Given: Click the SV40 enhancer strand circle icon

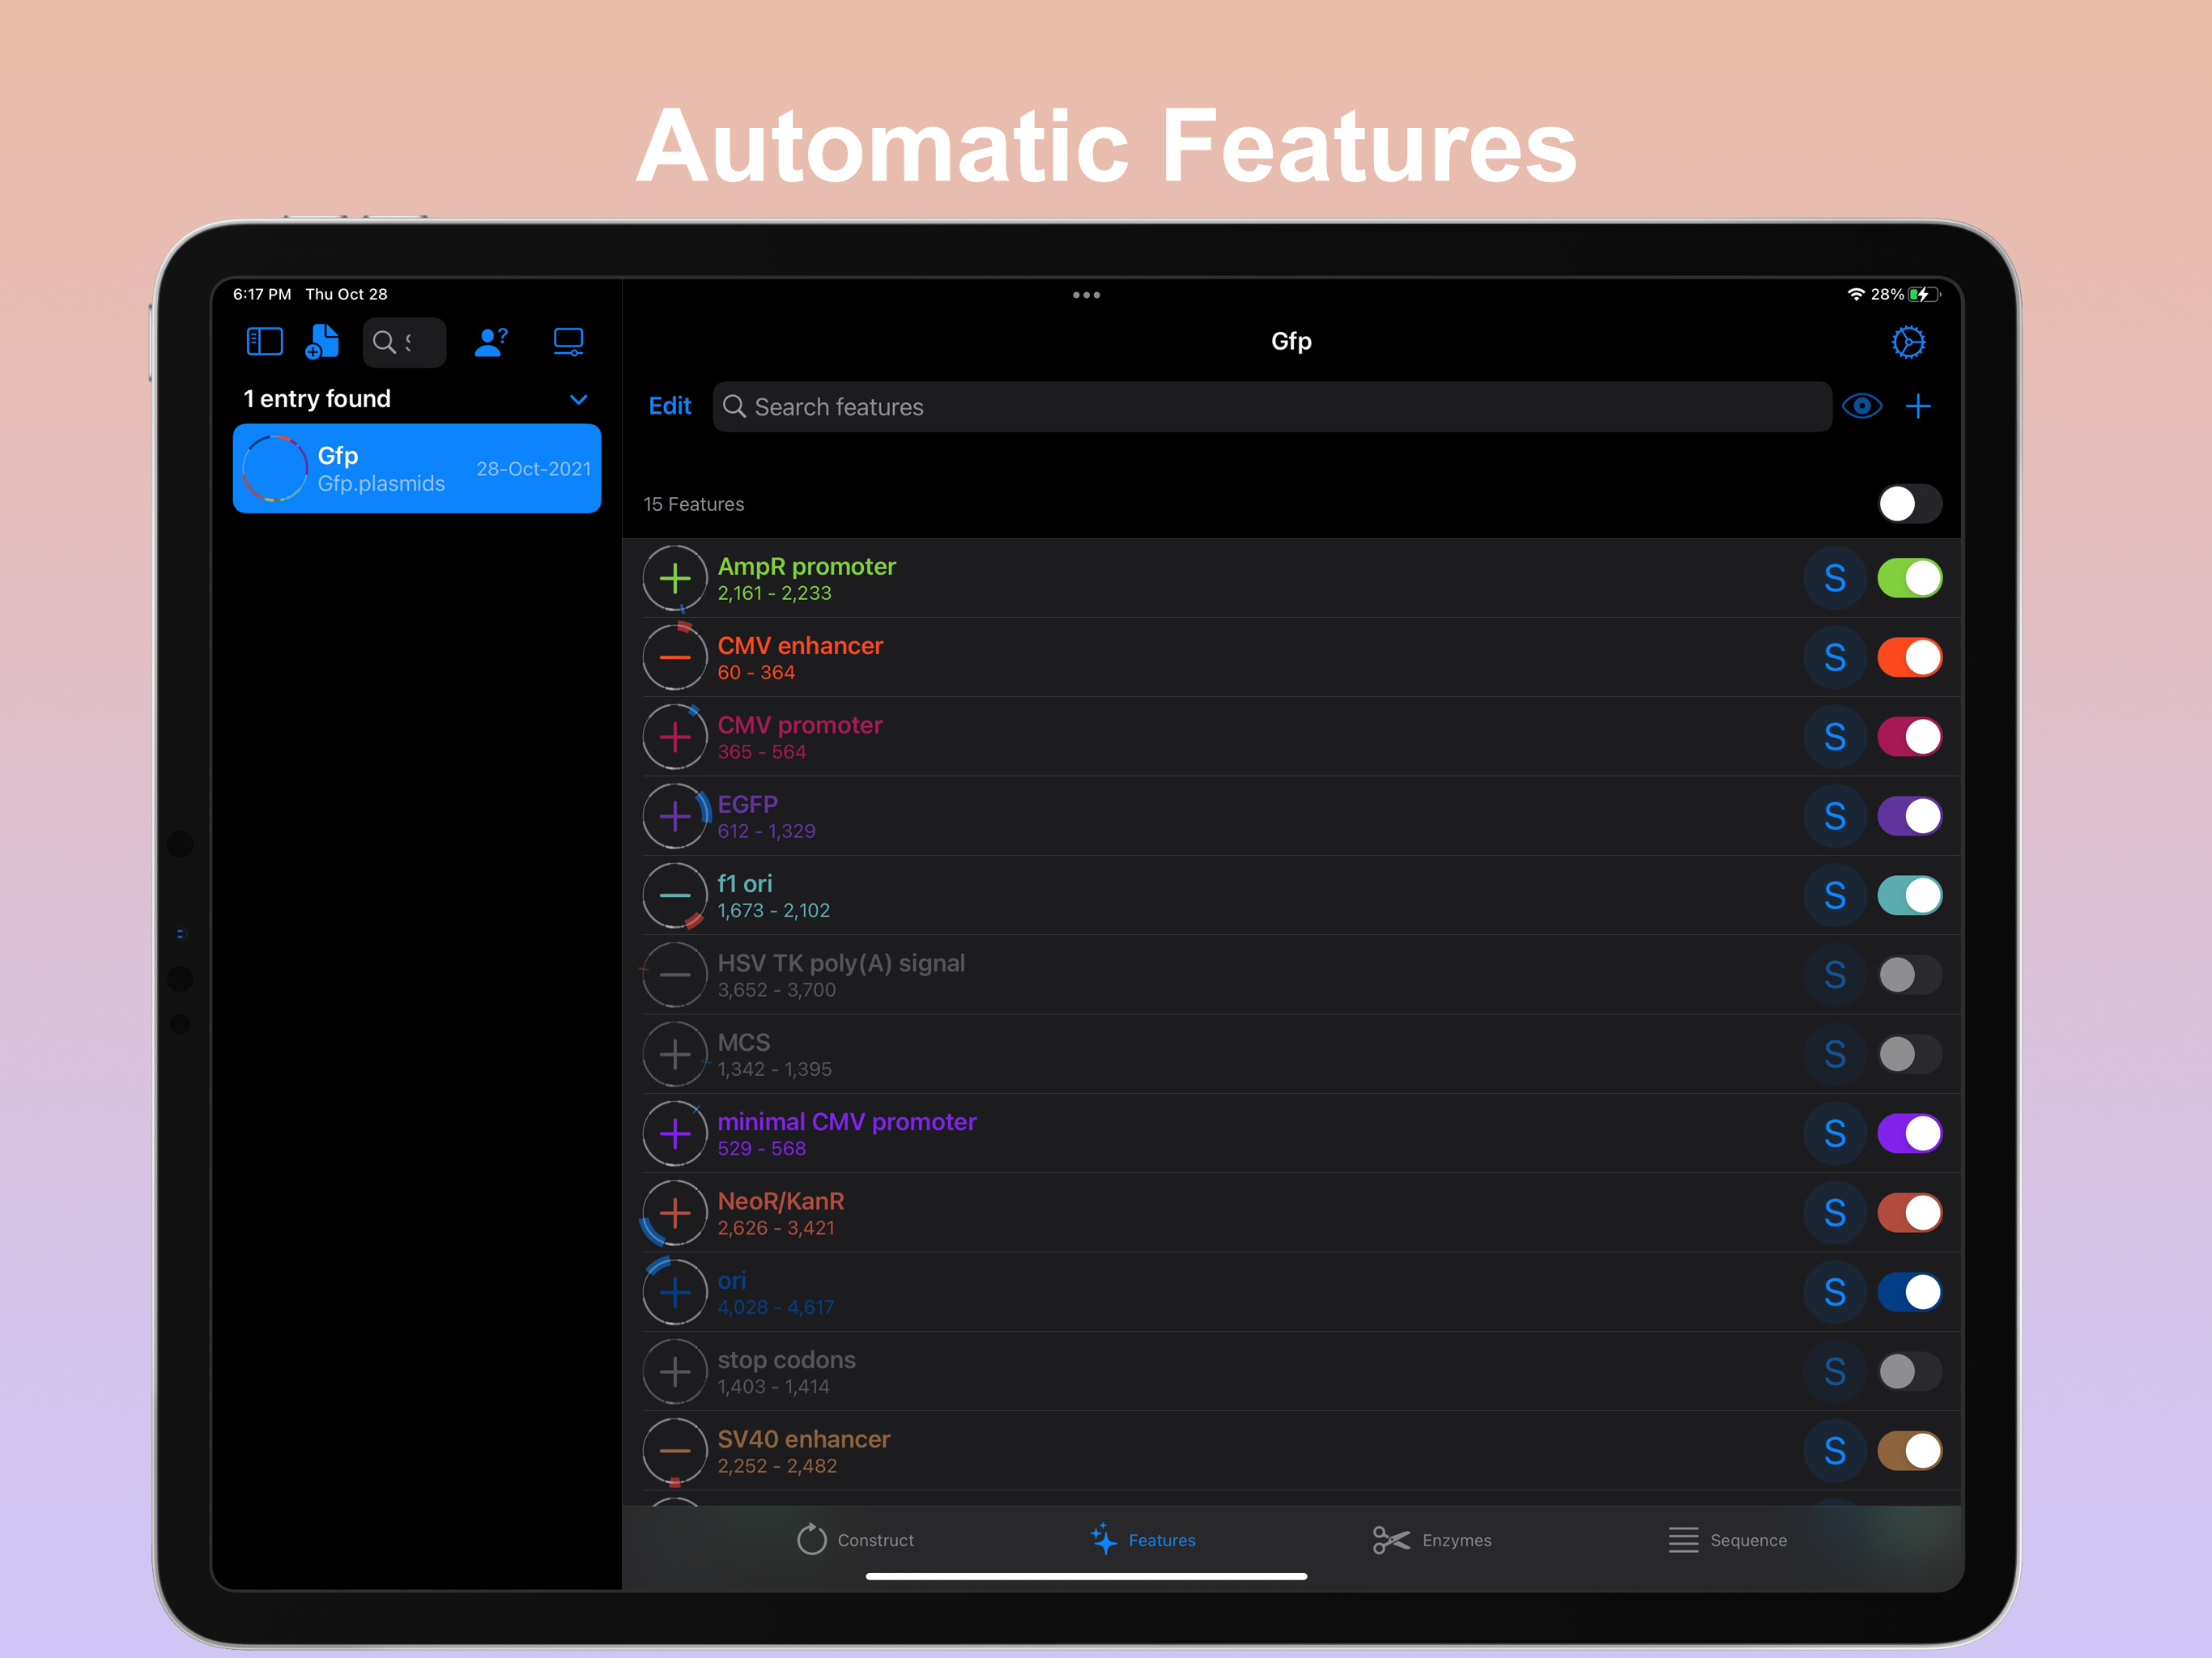Looking at the screenshot, I should pos(675,1451).
